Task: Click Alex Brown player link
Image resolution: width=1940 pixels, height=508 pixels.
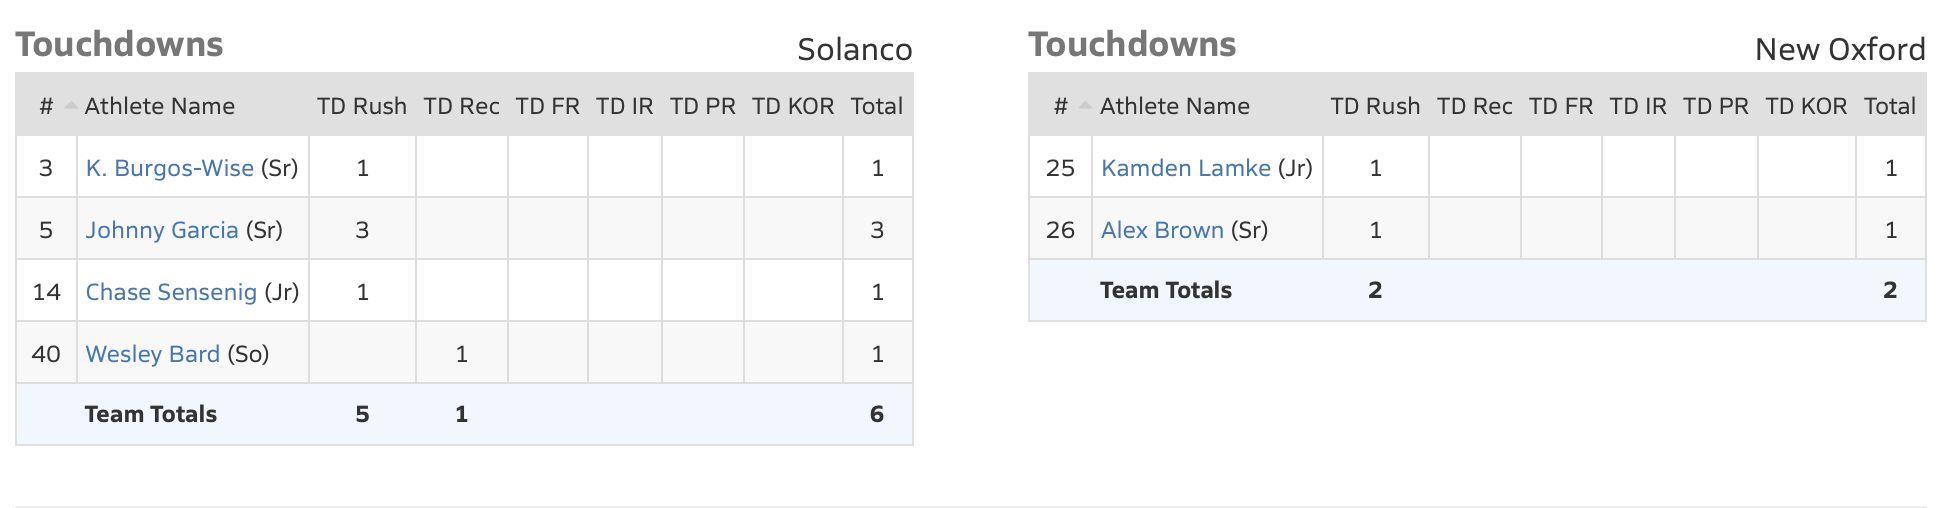Action: [1162, 230]
